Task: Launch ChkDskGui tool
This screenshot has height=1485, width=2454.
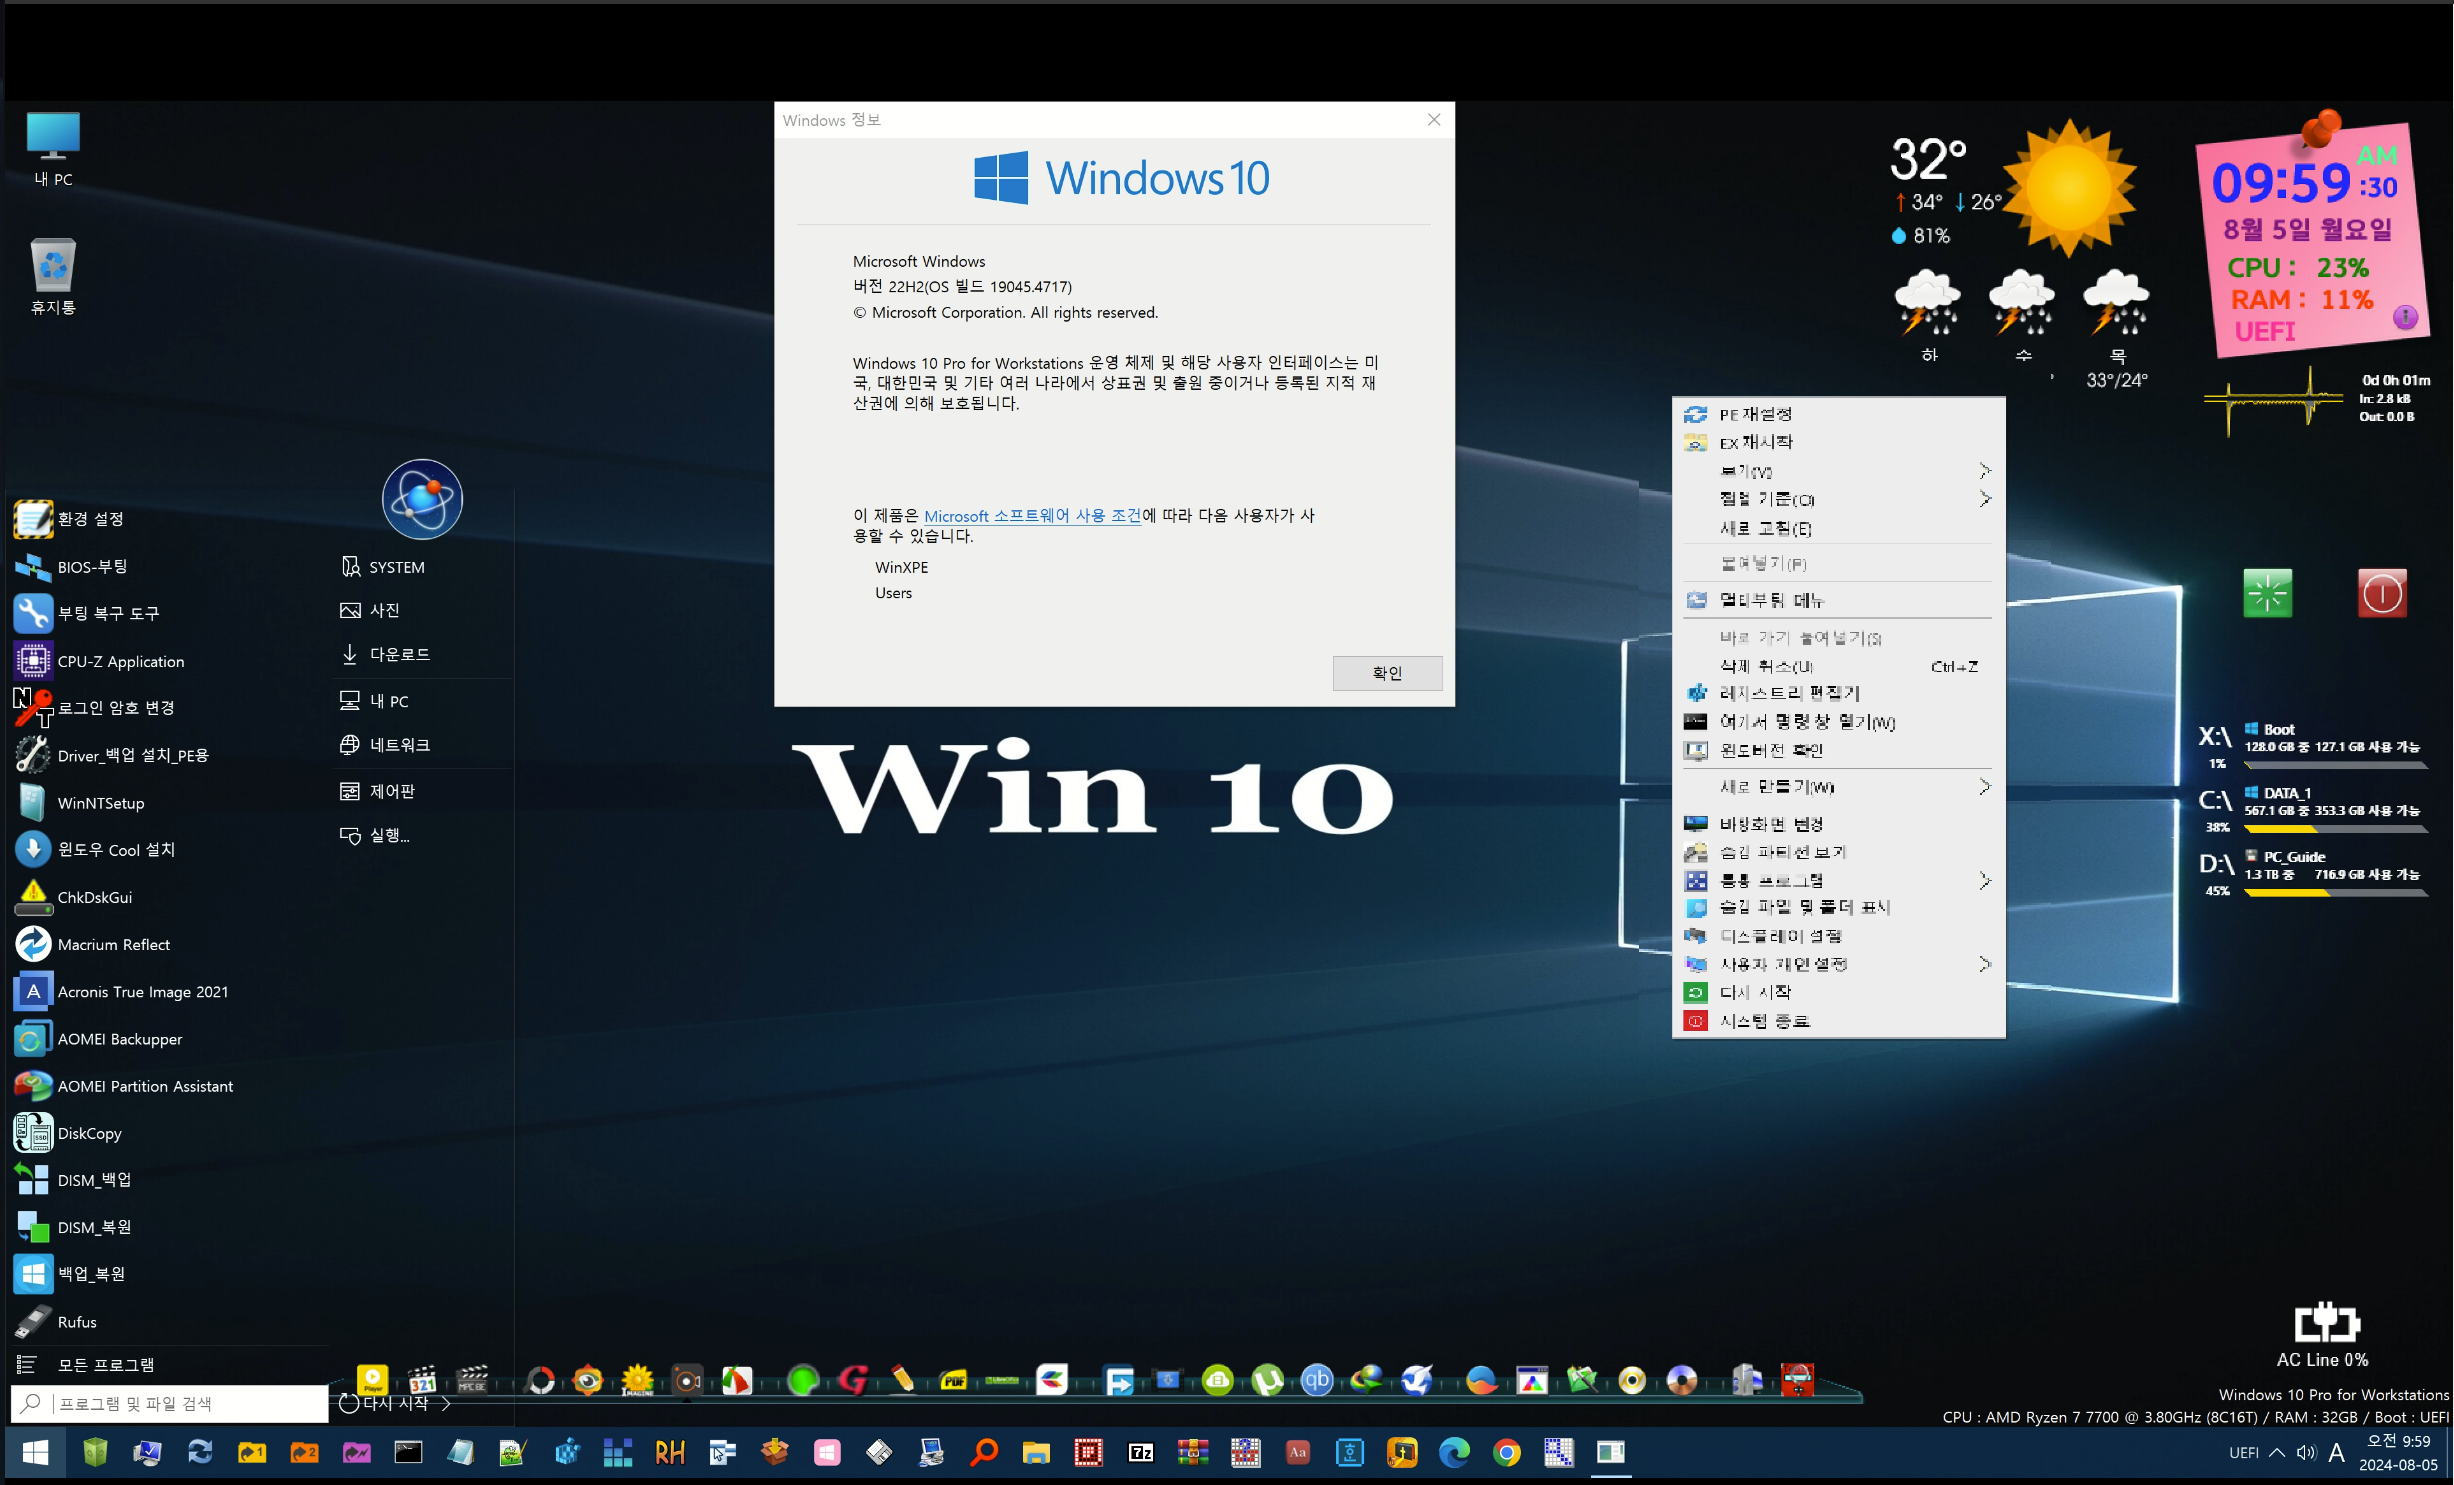Action: point(74,897)
